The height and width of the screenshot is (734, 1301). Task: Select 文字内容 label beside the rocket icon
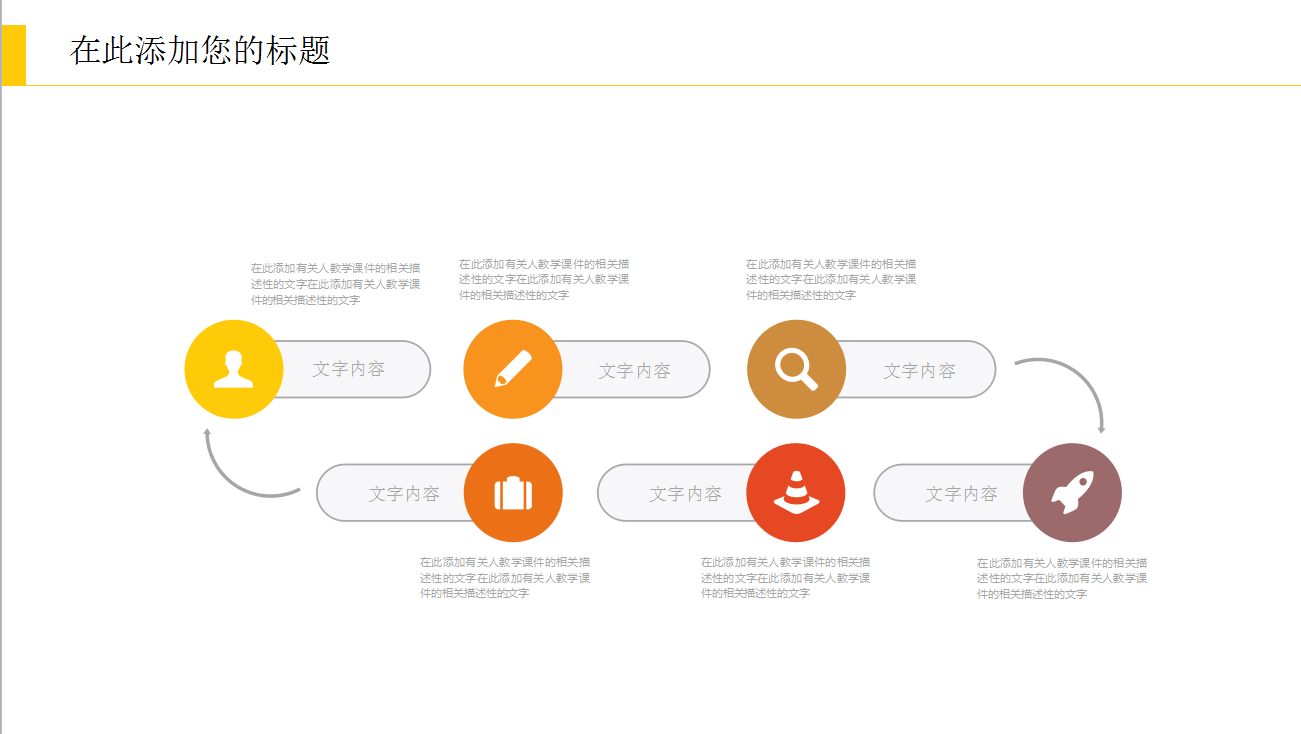[x=961, y=494]
